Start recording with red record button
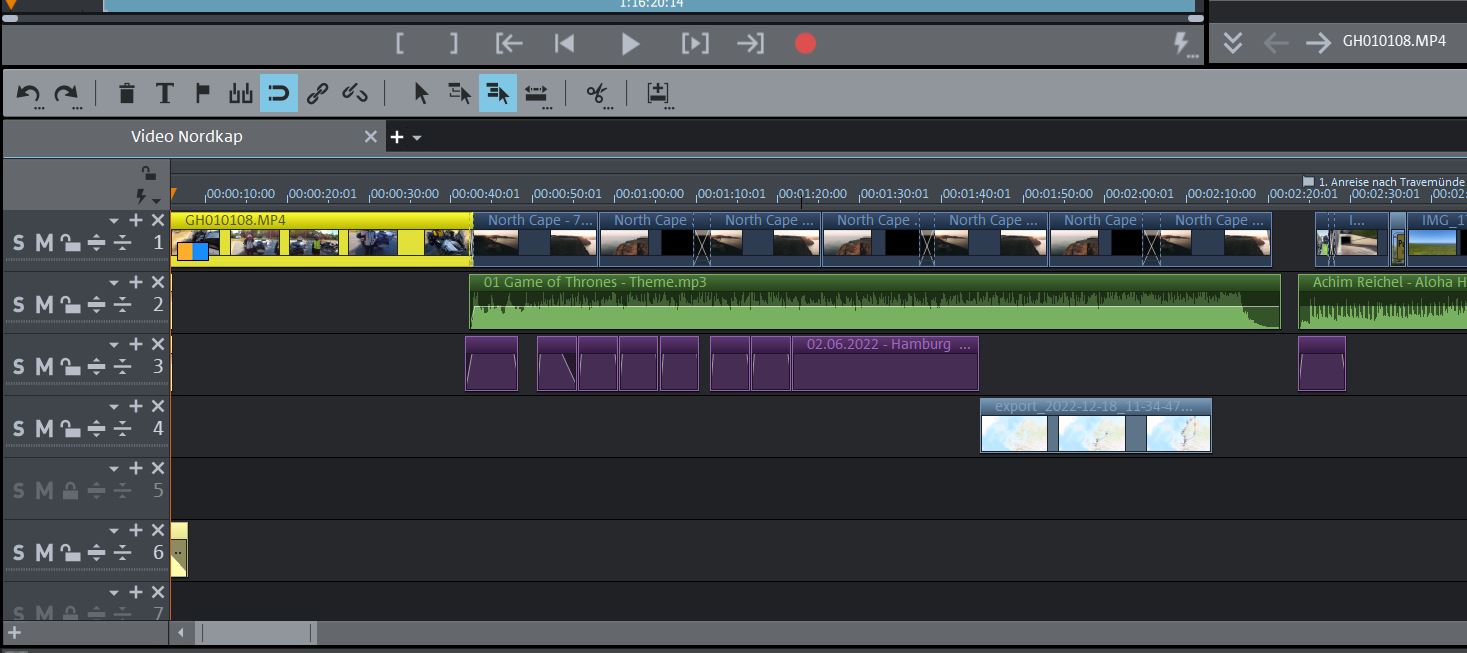 (x=805, y=44)
